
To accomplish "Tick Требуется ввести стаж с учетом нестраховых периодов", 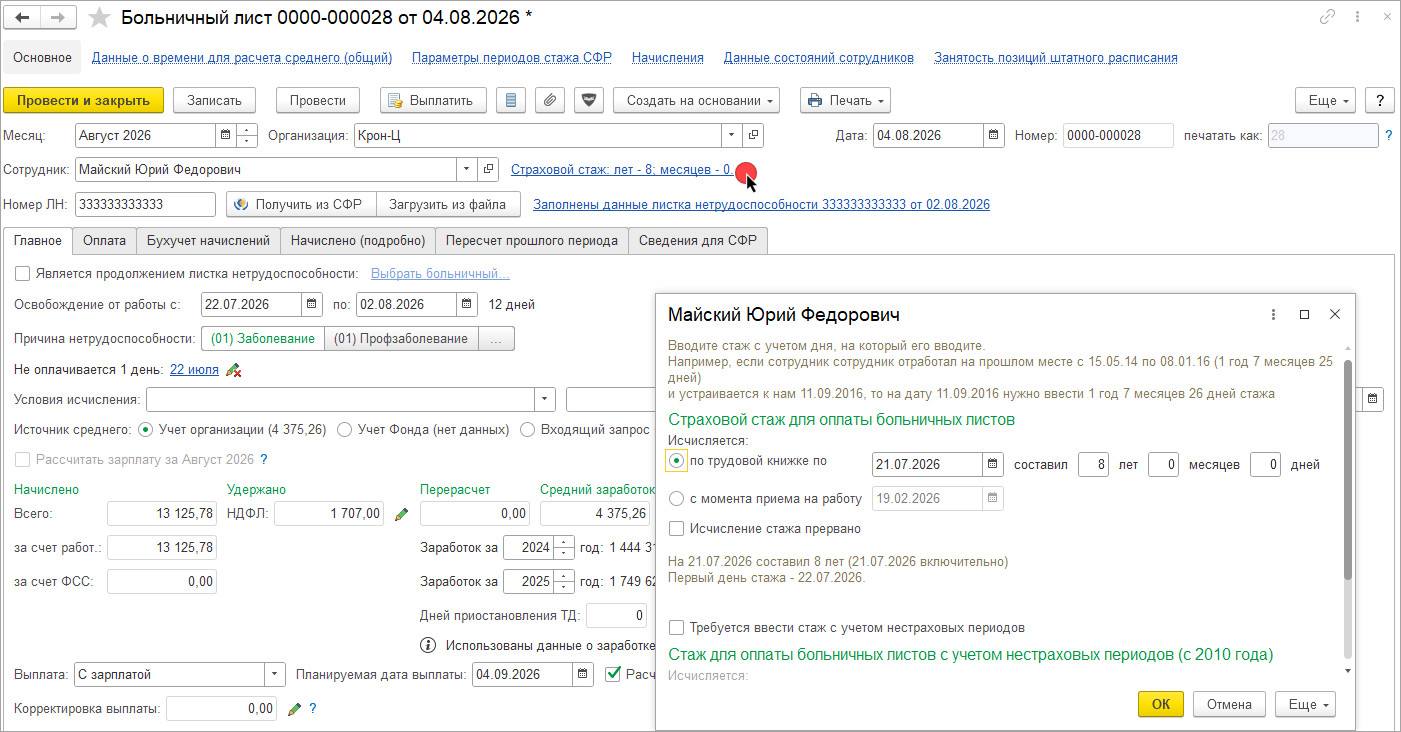I will click(x=677, y=627).
